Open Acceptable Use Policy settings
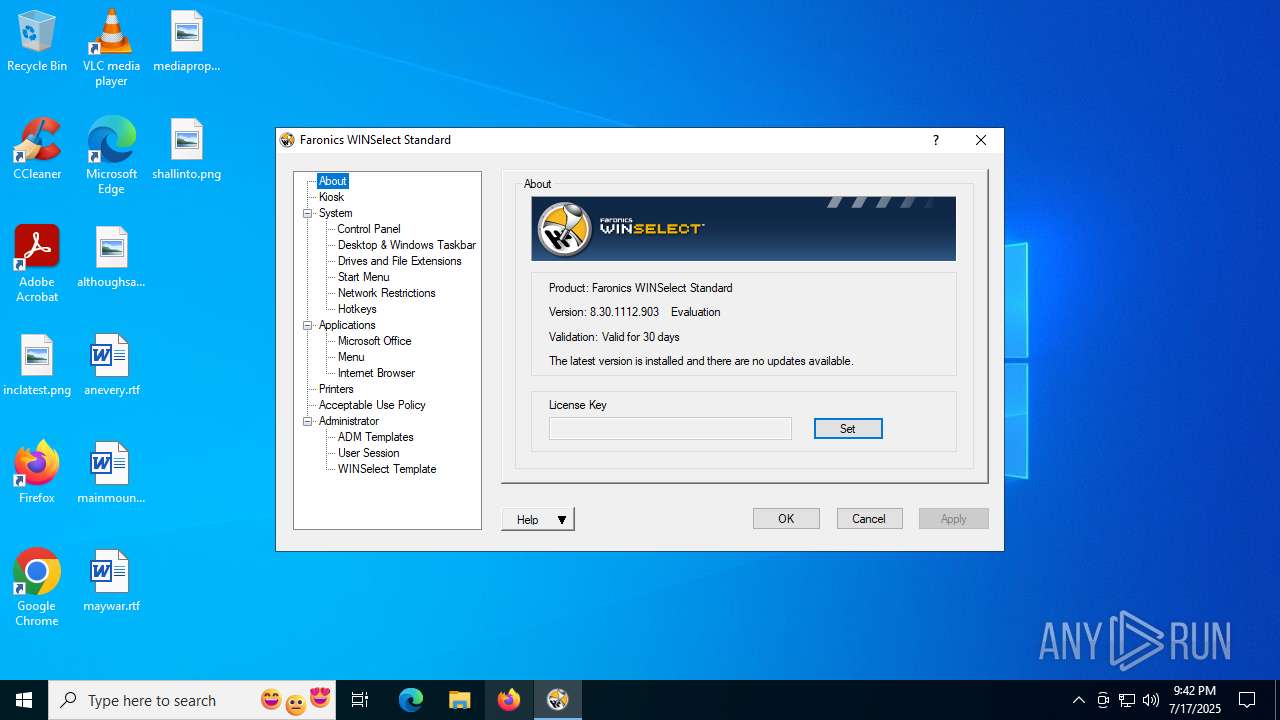 click(372, 405)
